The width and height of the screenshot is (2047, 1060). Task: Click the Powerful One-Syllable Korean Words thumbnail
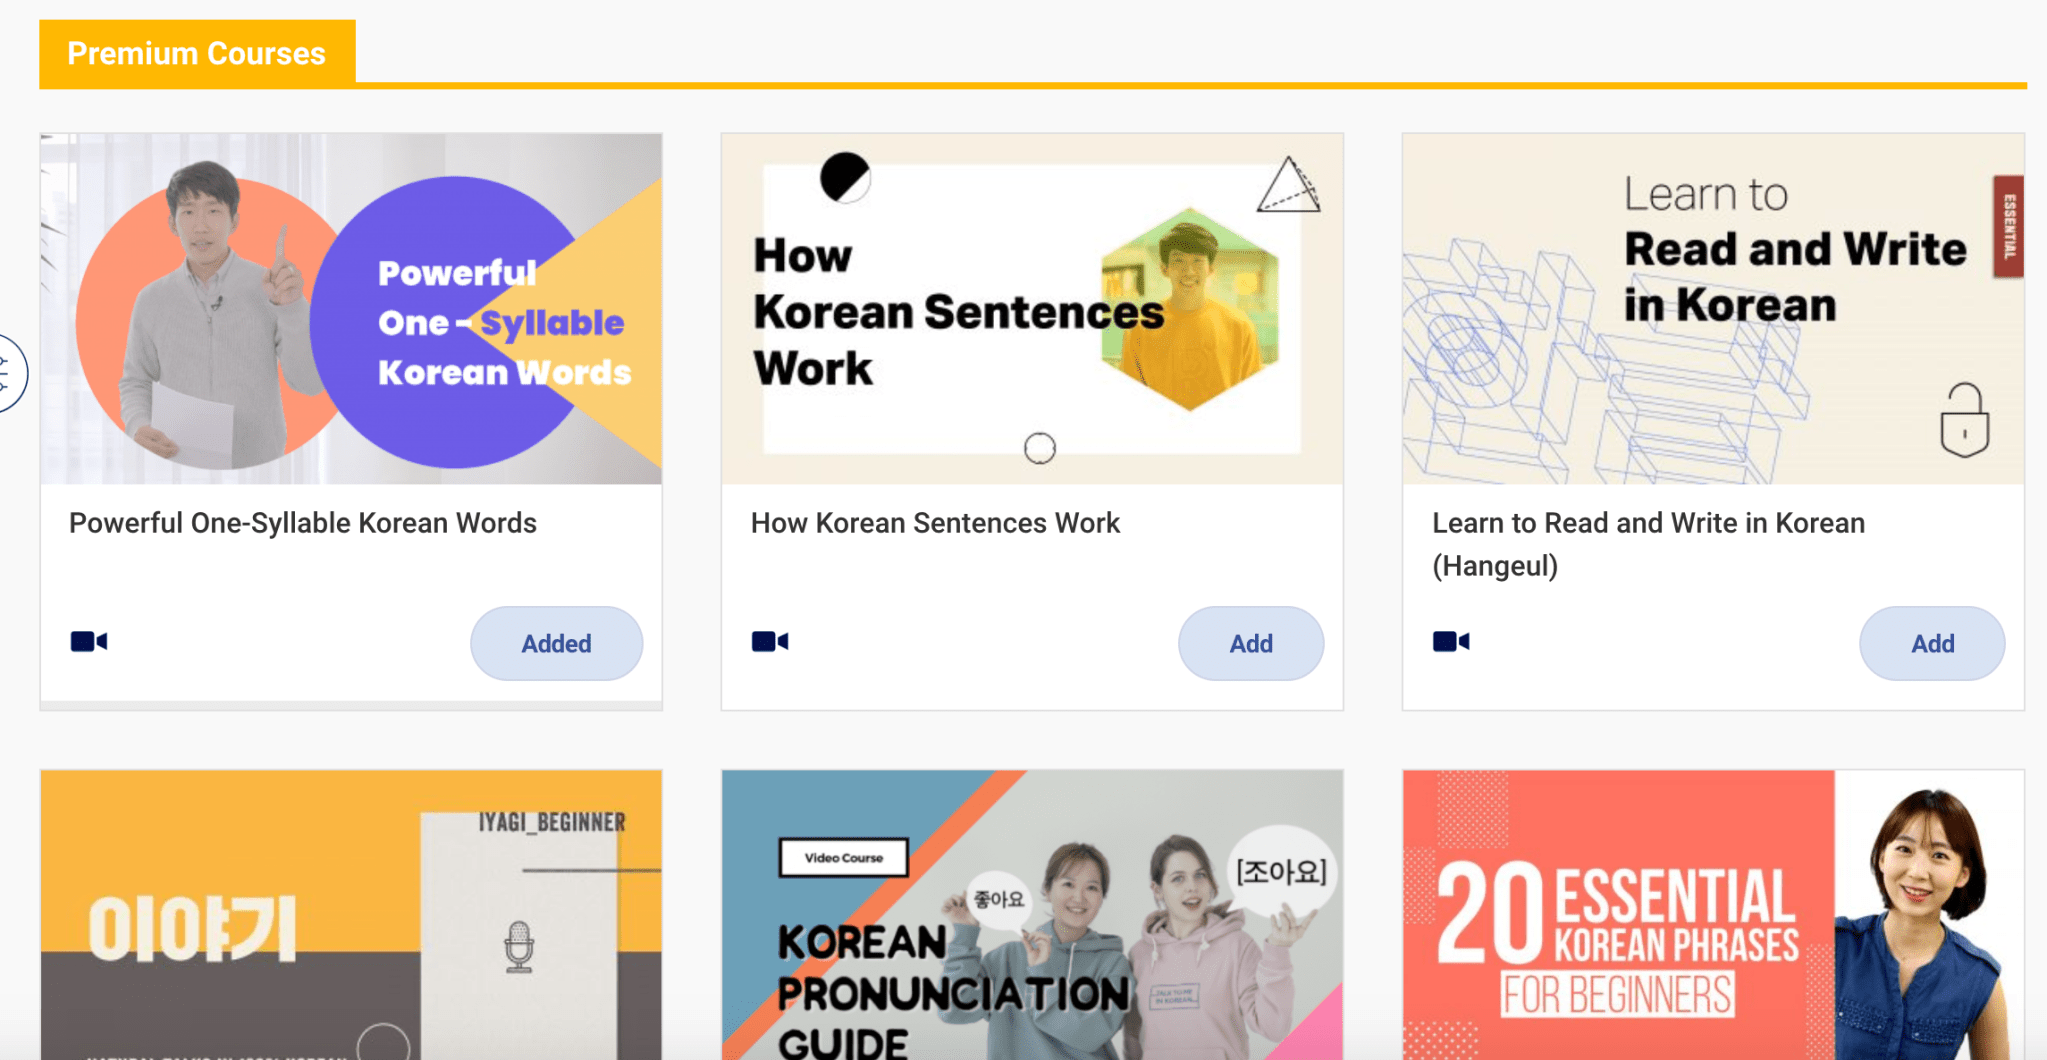pos(351,309)
